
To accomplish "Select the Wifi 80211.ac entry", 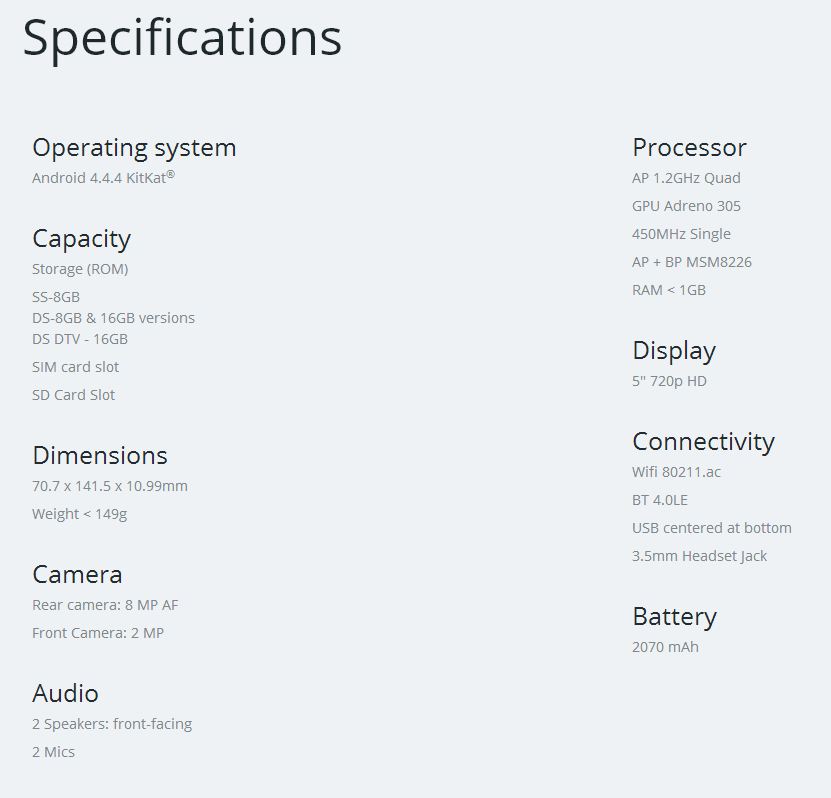I will click(676, 472).
